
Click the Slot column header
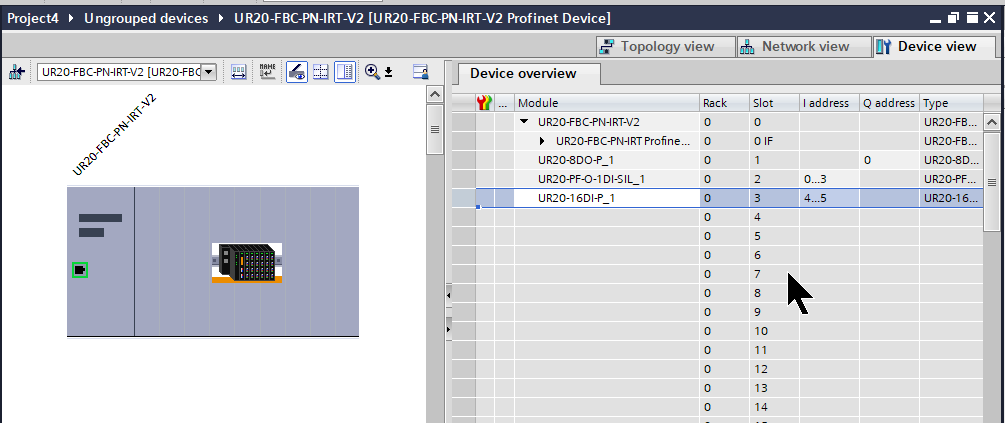coord(774,103)
